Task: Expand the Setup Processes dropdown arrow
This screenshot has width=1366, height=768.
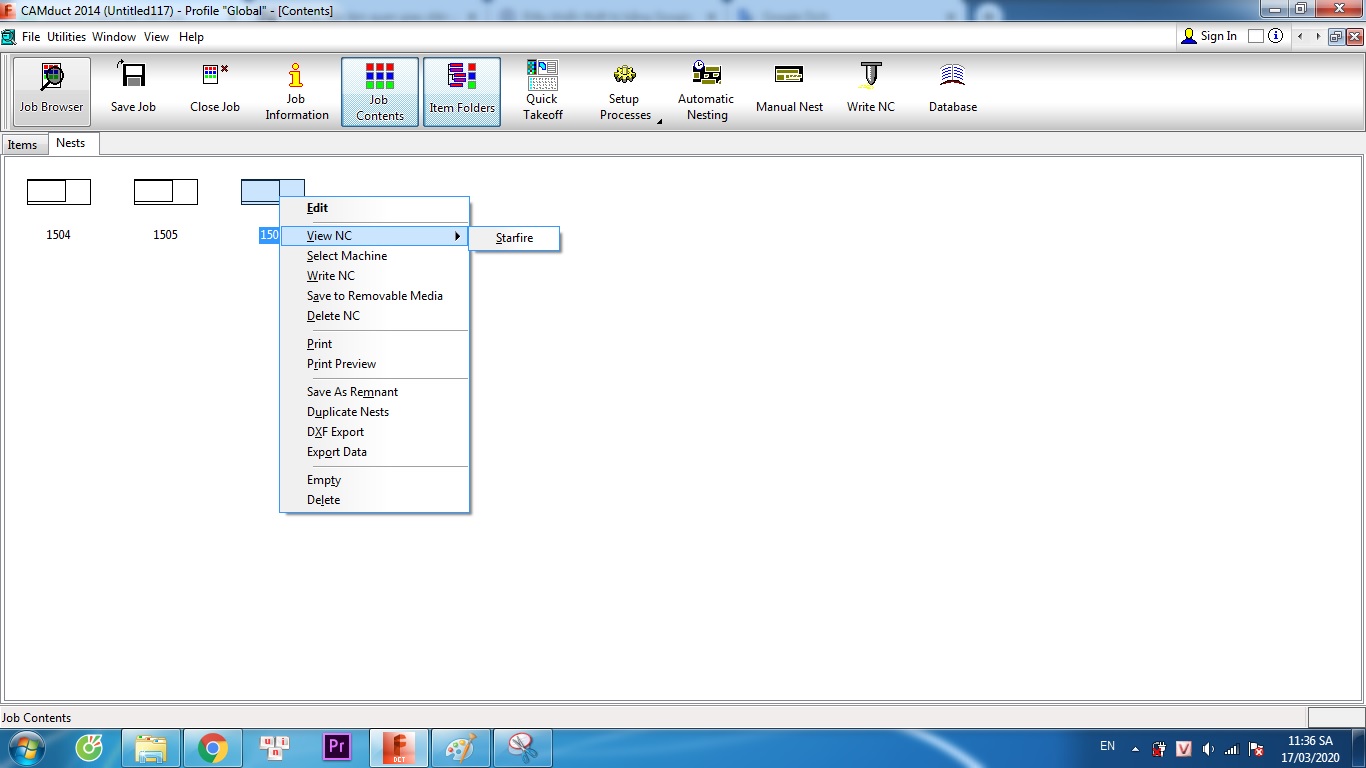Action: coord(659,120)
